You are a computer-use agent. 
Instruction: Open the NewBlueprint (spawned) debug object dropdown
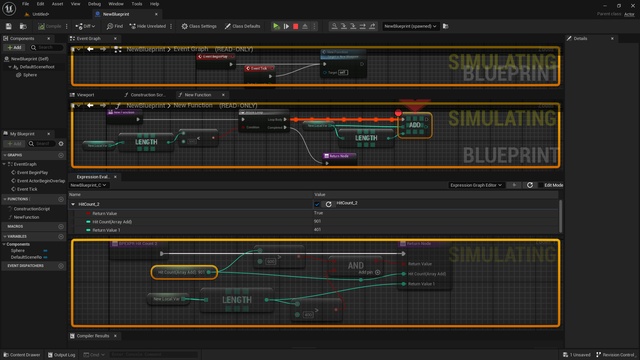[410, 26]
